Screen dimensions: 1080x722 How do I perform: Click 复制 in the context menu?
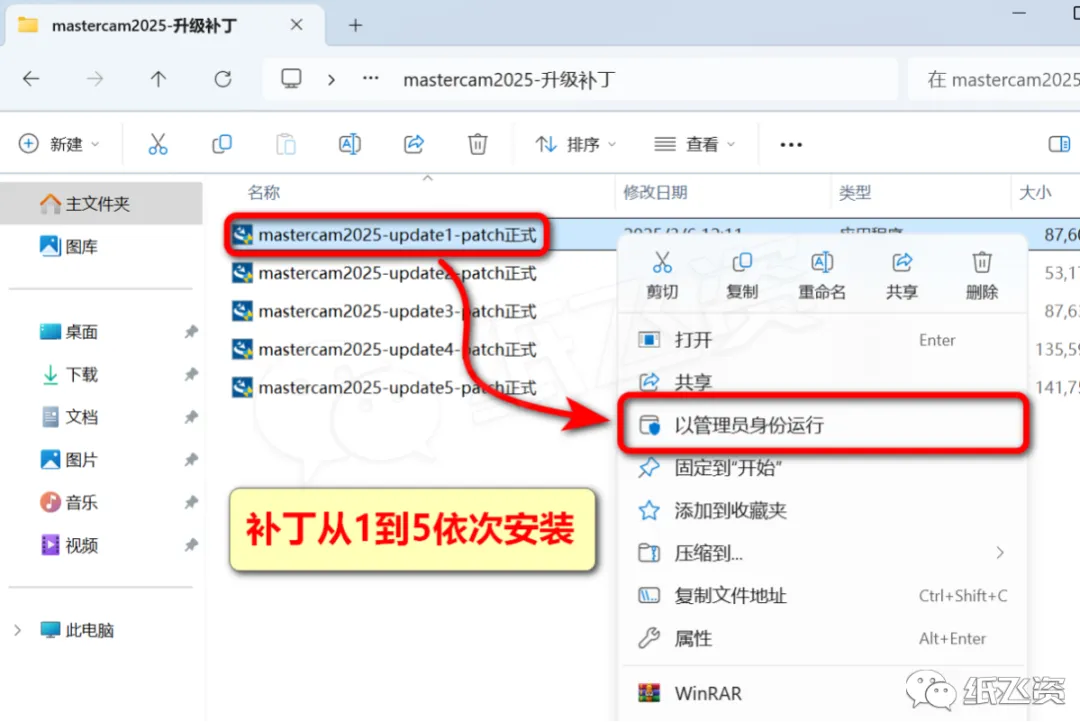(x=742, y=276)
